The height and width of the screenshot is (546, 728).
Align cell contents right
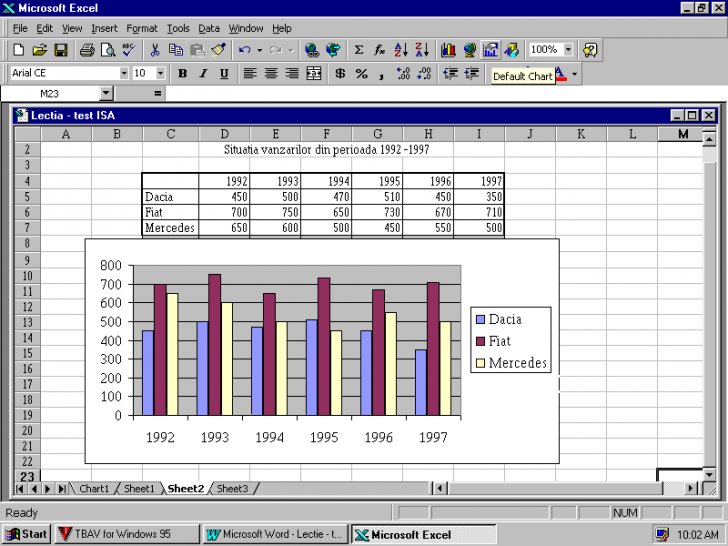click(x=292, y=73)
